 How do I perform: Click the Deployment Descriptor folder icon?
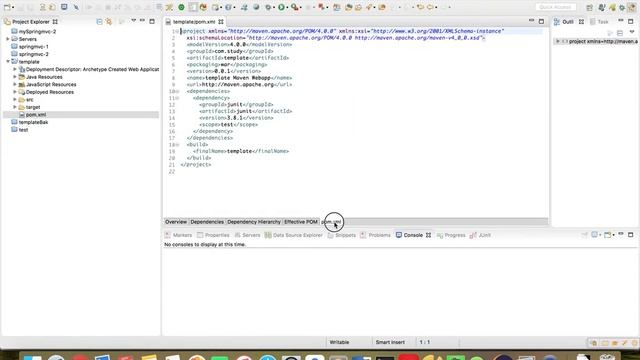[22, 69]
